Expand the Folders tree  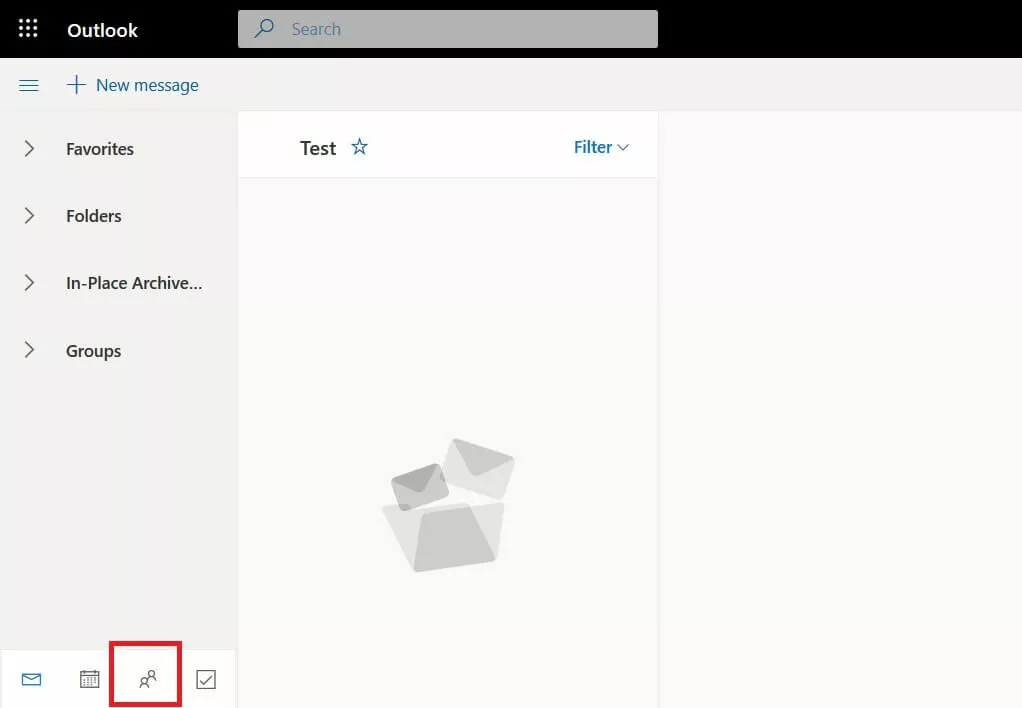(x=29, y=216)
